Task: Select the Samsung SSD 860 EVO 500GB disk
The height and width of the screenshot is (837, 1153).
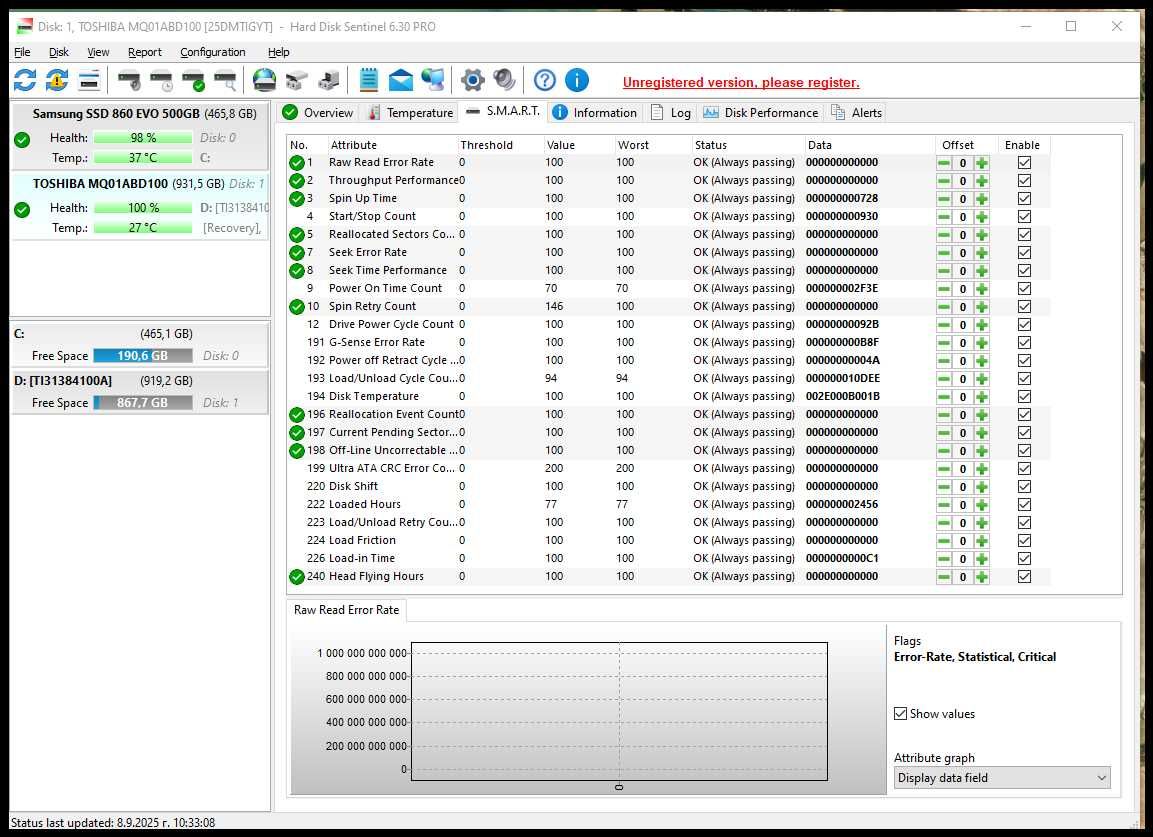Action: 140,136
